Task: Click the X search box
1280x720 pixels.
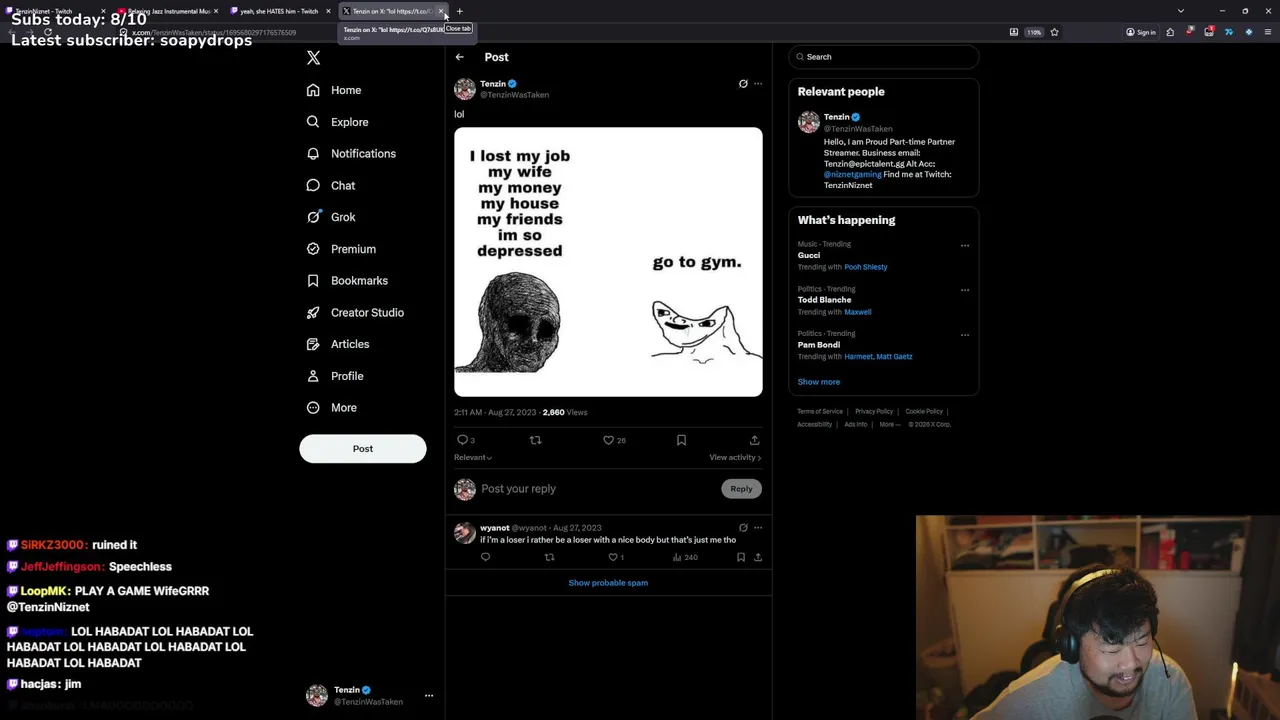Action: [x=884, y=57]
